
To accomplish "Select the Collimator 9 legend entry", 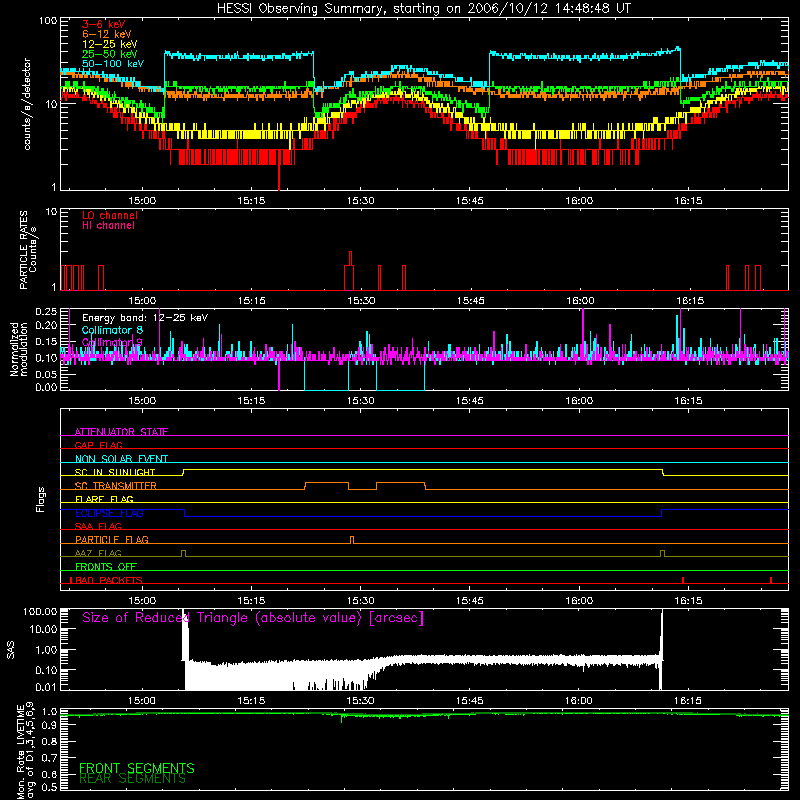I will 112,342.
